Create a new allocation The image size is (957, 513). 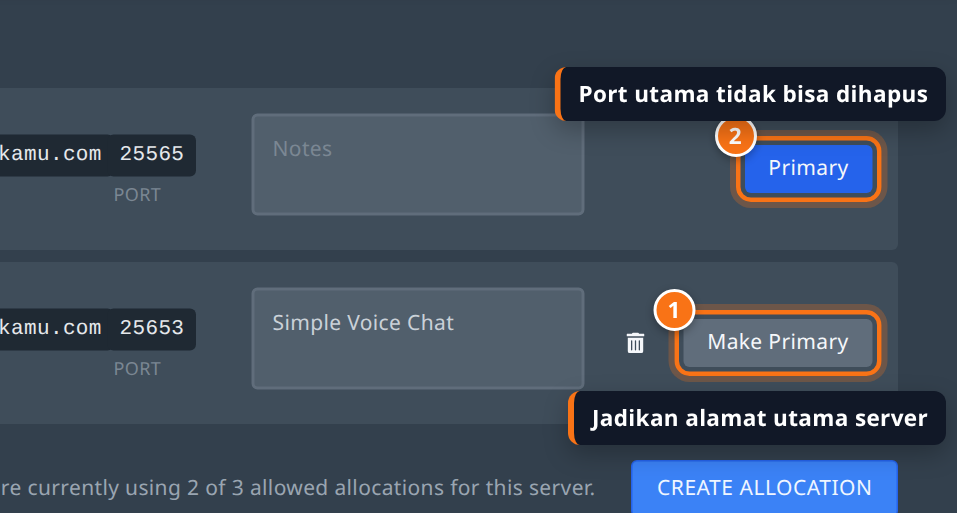click(764, 487)
